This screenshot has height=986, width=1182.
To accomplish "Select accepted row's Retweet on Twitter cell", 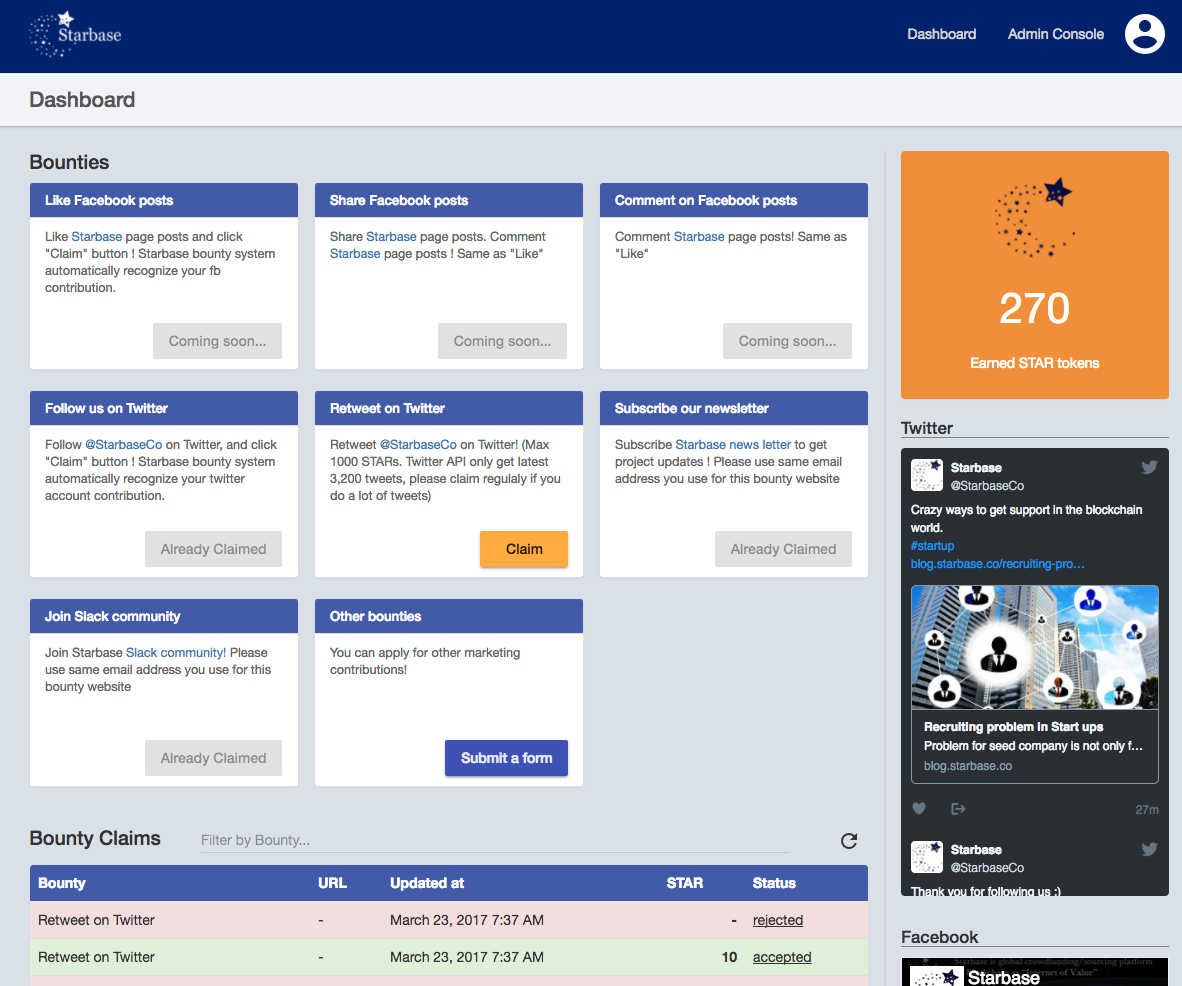I will click(96, 957).
